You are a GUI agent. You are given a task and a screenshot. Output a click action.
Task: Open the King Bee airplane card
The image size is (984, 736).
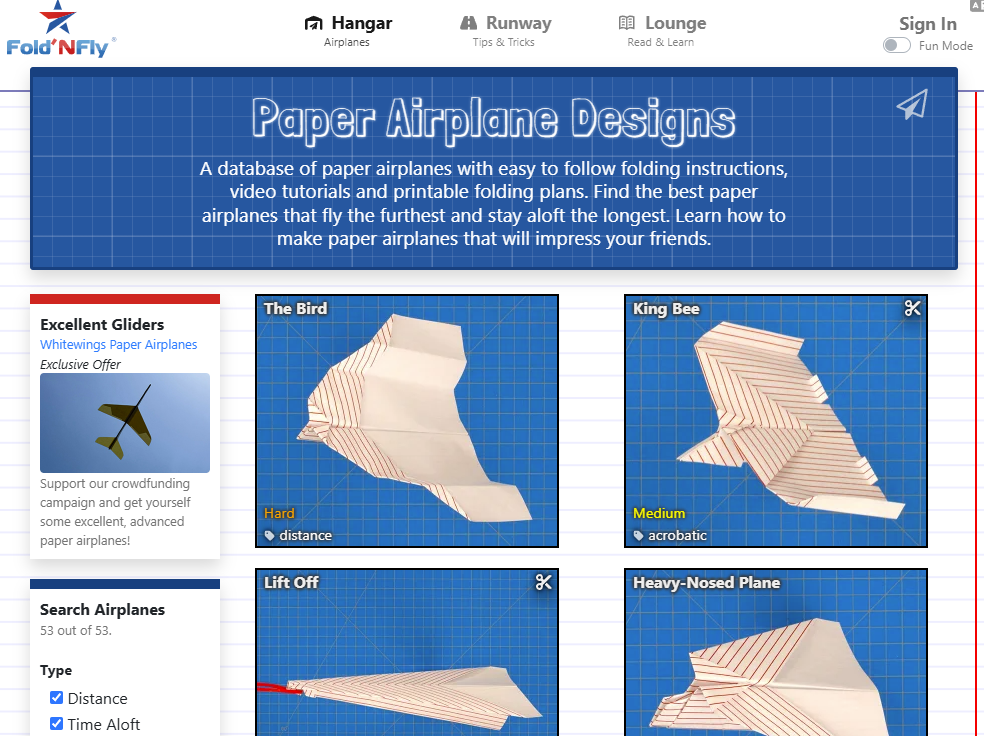(776, 421)
